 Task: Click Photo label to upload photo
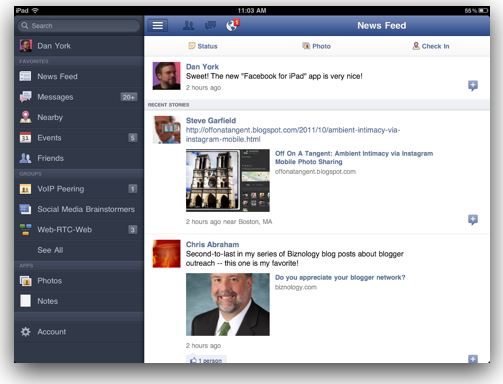tap(321, 46)
